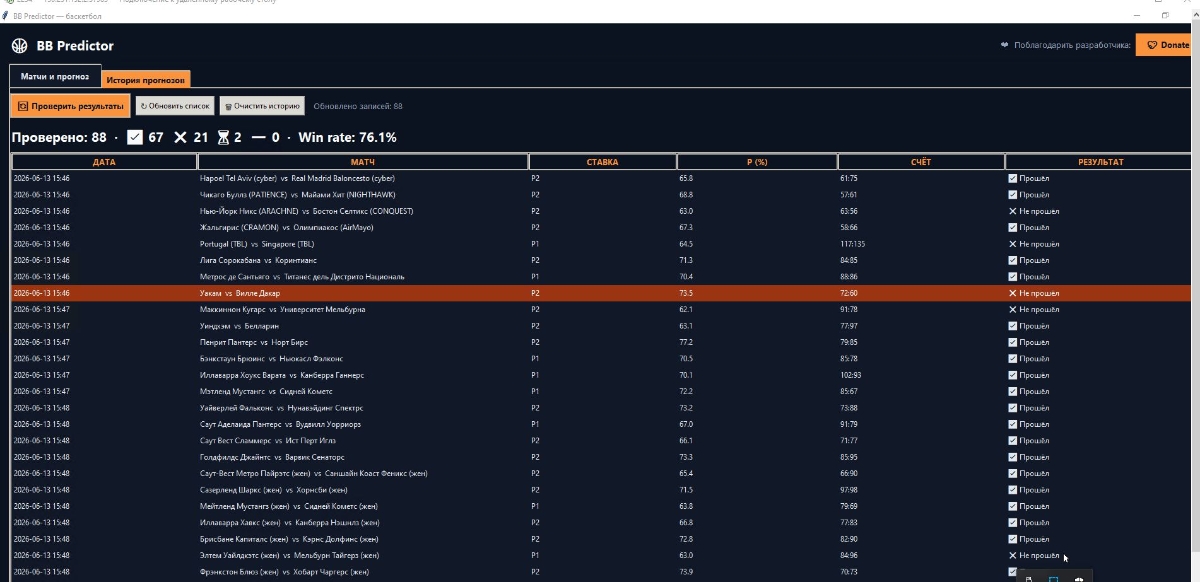The width and height of the screenshot is (1200, 582).
Task: Sort by the РЕЗУЛЬТАТ column header
Action: click(1100, 162)
